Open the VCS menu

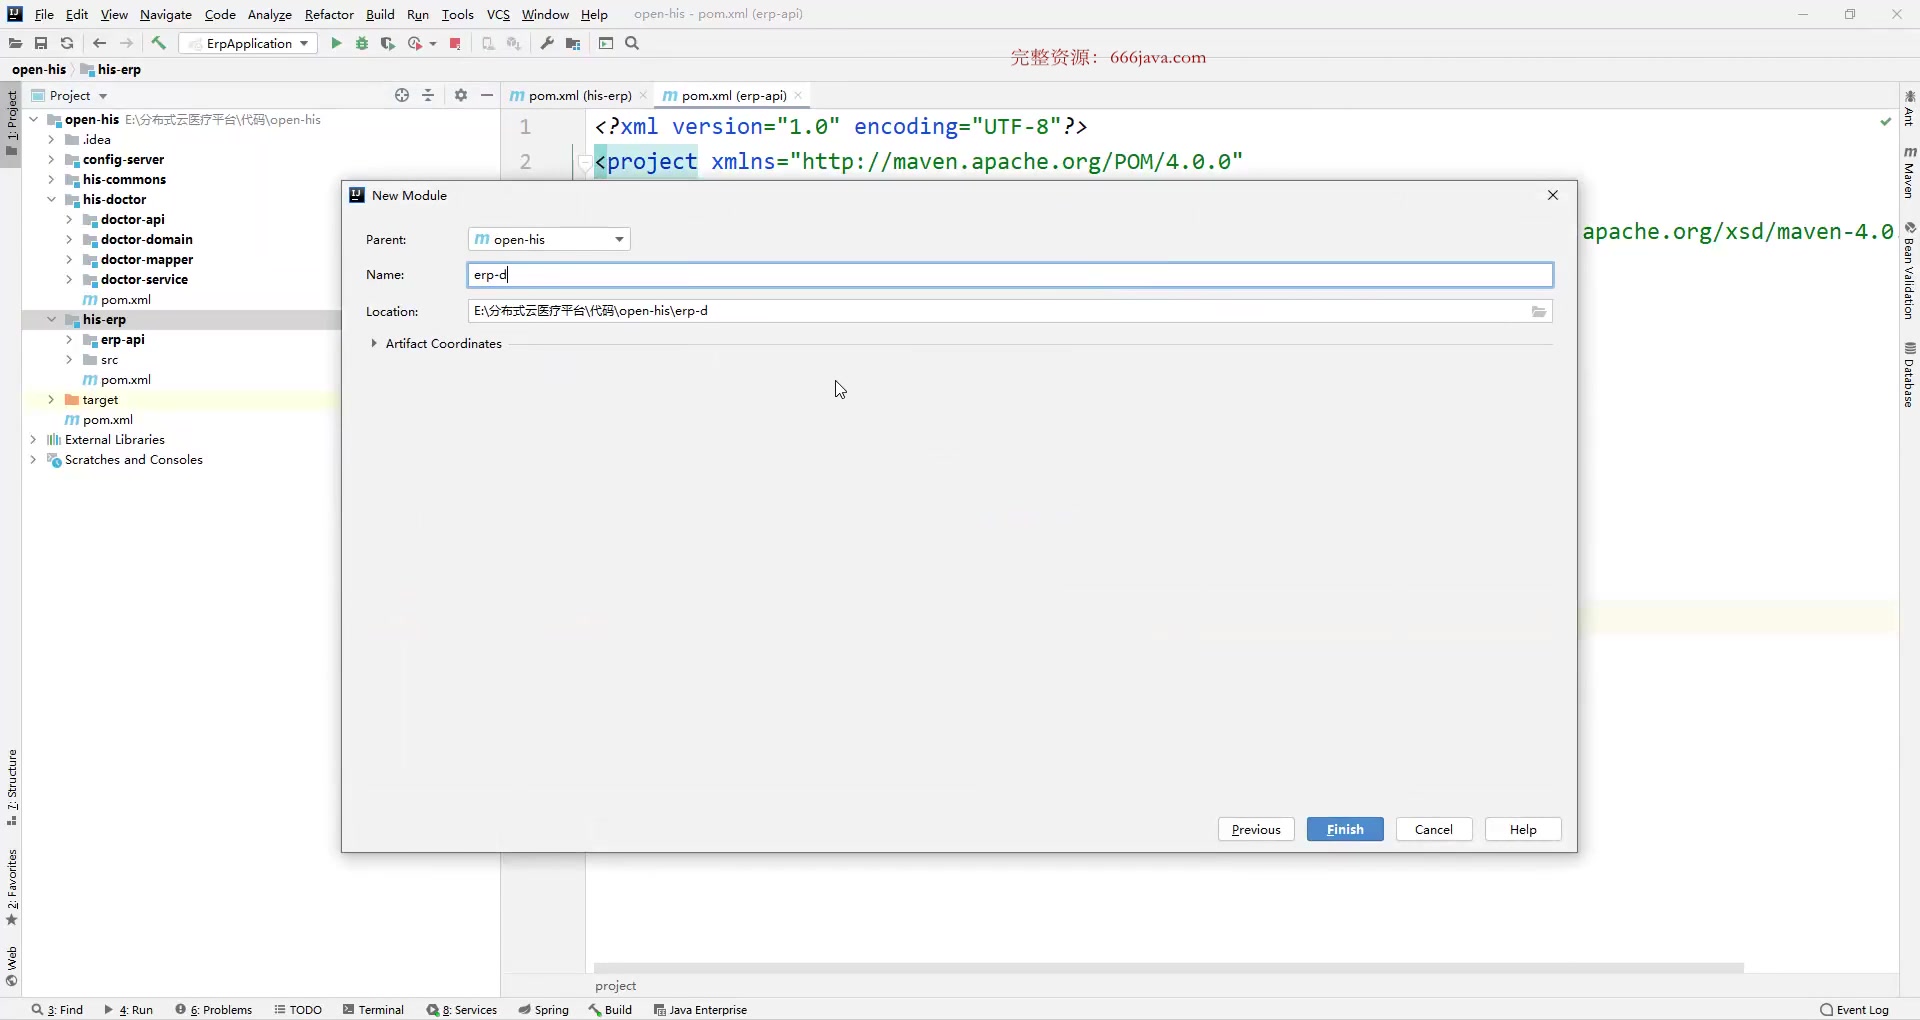tap(498, 14)
